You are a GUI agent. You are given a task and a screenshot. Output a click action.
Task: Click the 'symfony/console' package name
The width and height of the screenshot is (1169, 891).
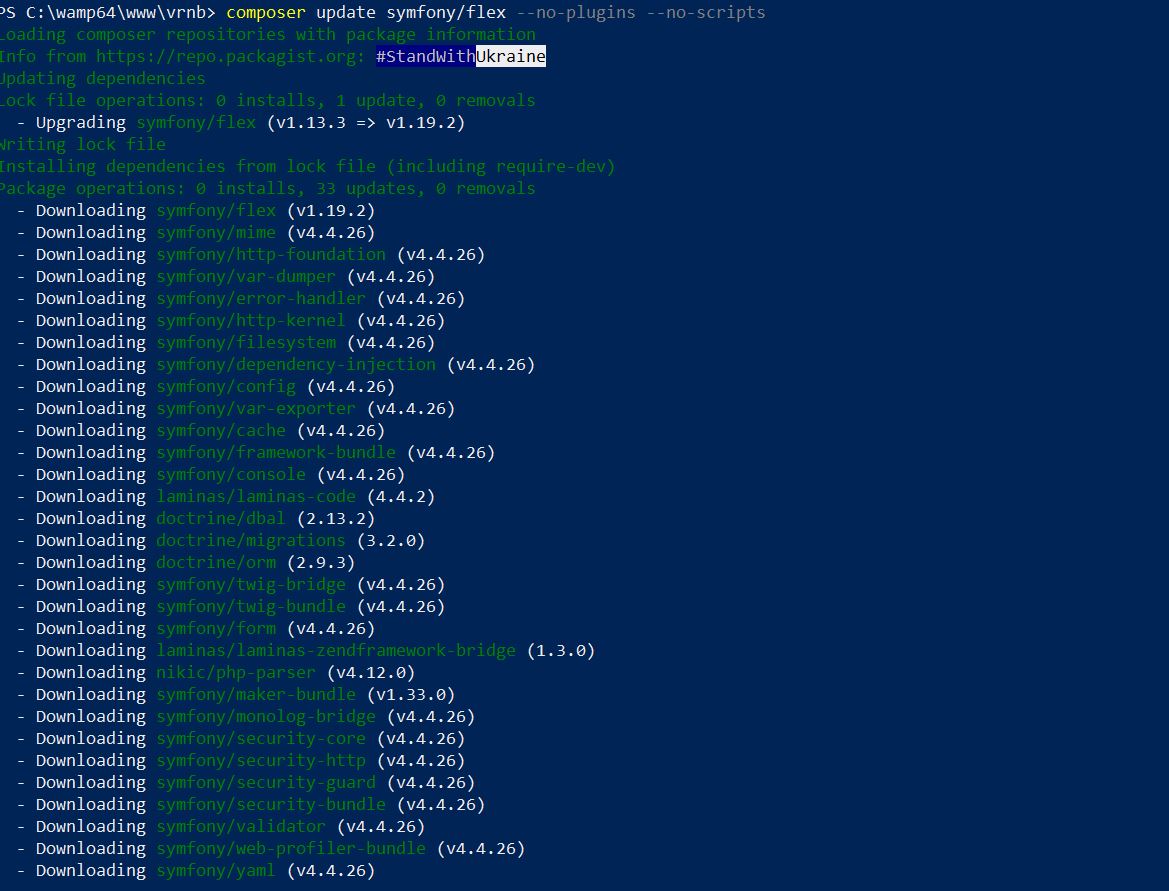pyautogui.click(x=231, y=474)
